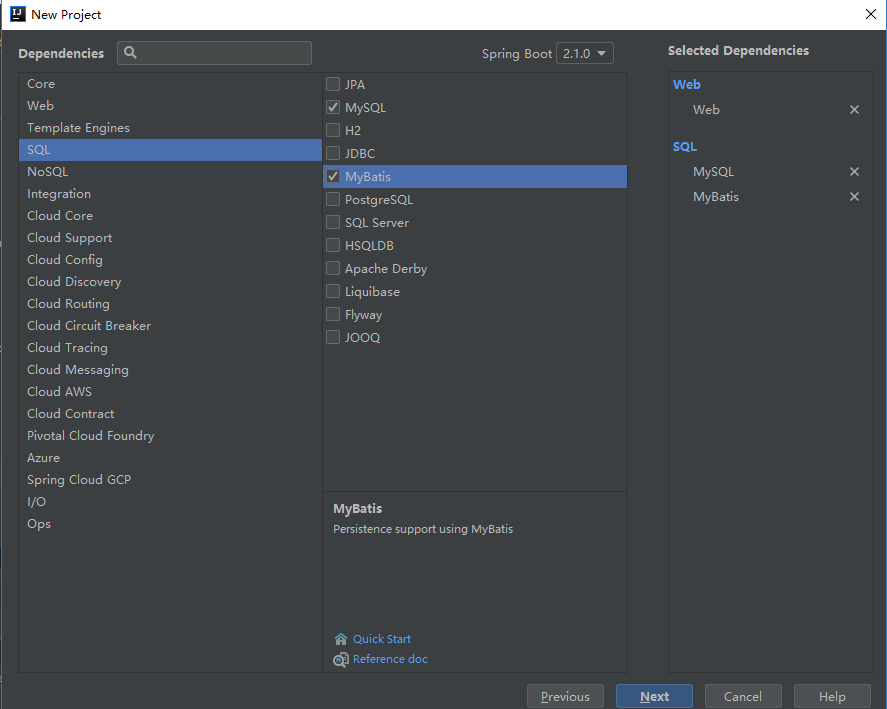Select Cloud Discovery category
The height and width of the screenshot is (709, 887).
(170, 282)
